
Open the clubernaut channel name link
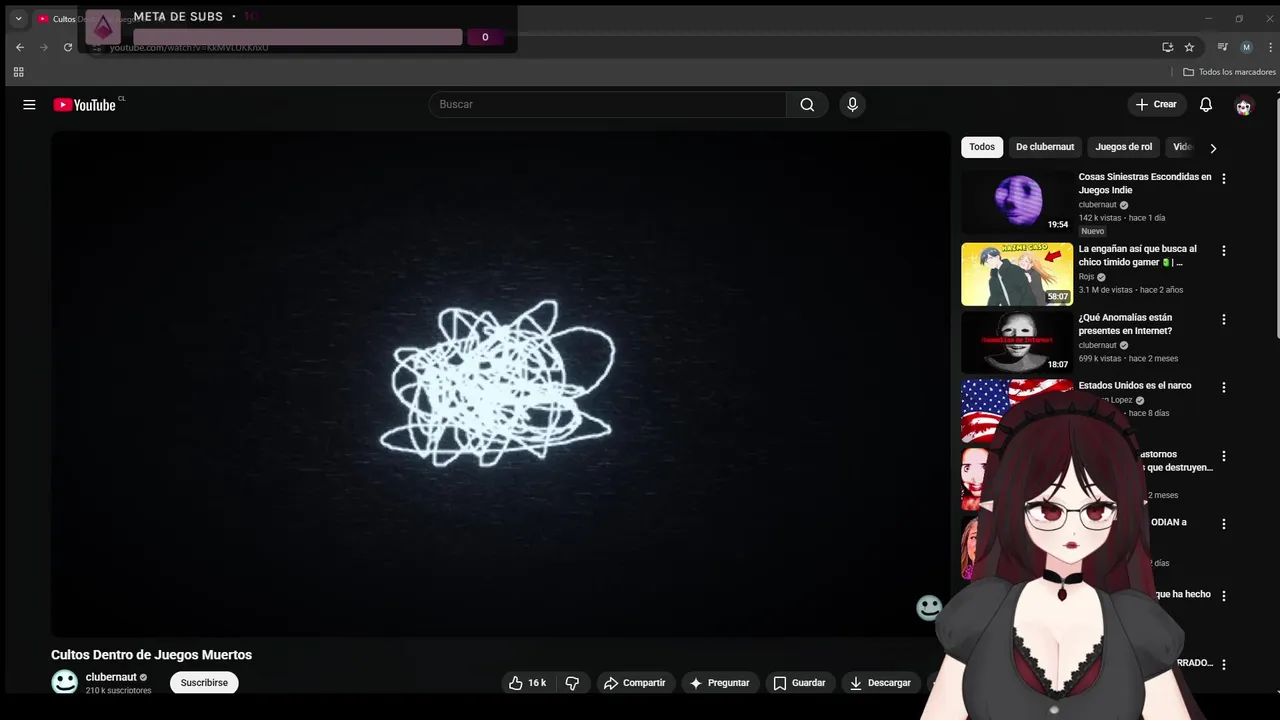(111, 677)
